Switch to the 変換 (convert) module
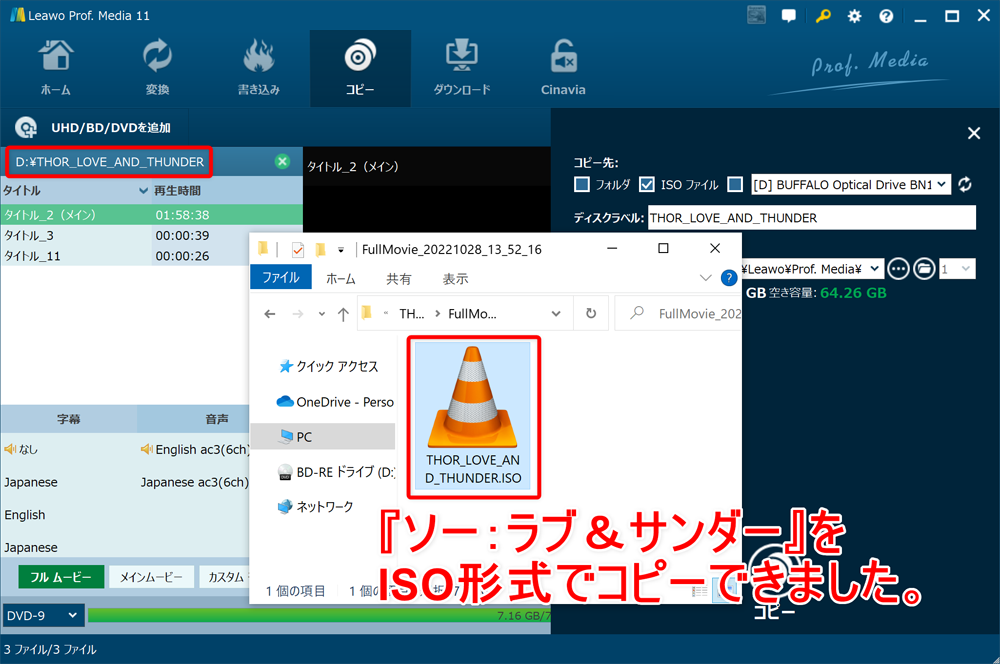Screen dimensions: 1000x664 tap(157, 68)
